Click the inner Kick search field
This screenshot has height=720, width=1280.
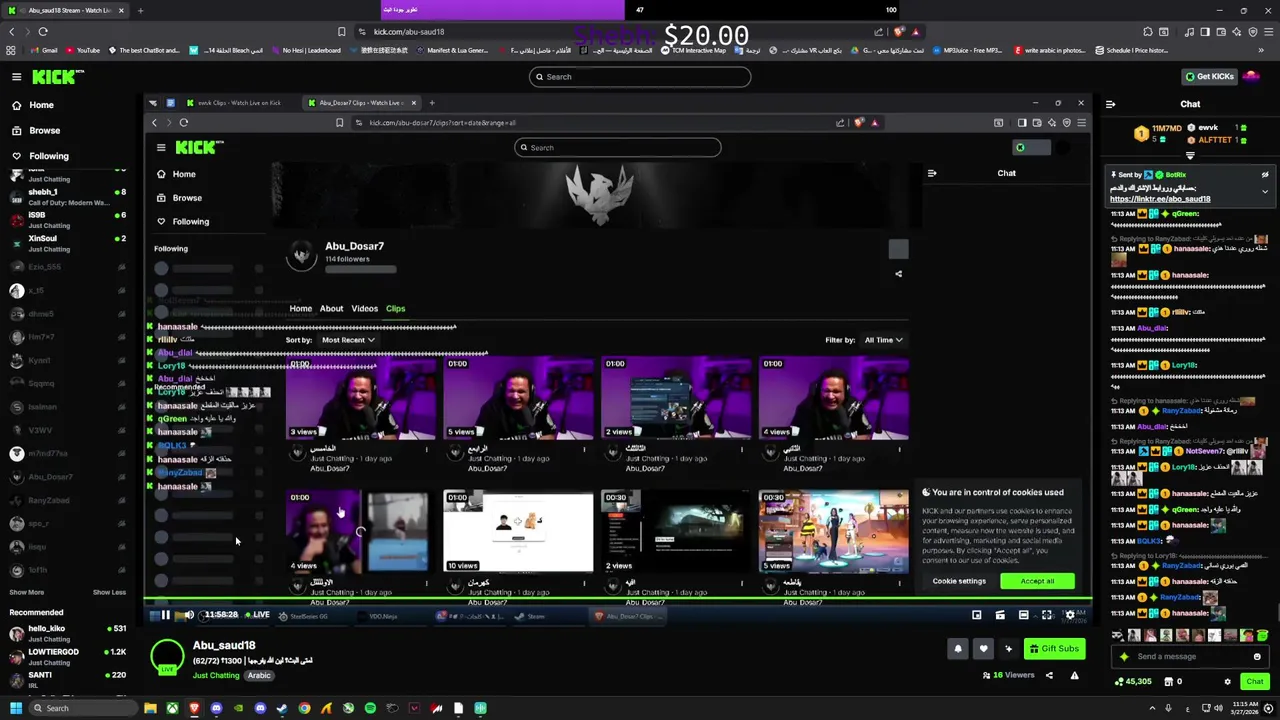[x=617, y=148]
